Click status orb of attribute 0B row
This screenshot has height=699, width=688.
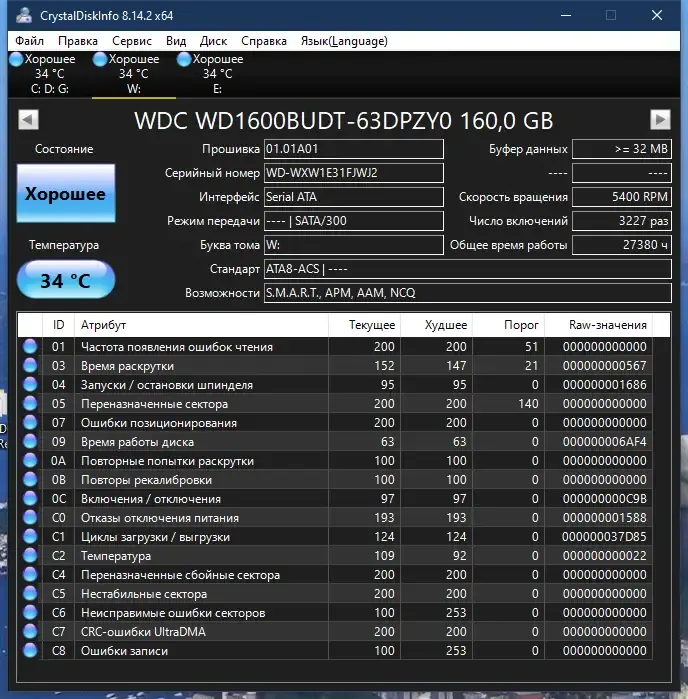point(30,480)
